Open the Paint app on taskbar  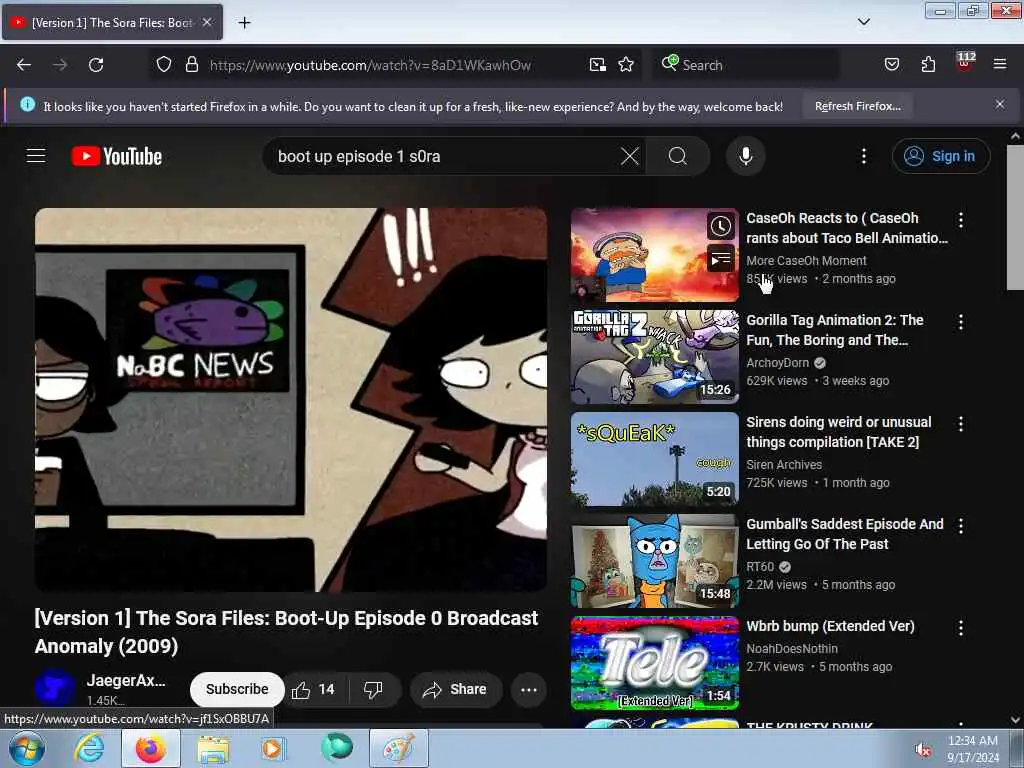pyautogui.click(x=399, y=748)
